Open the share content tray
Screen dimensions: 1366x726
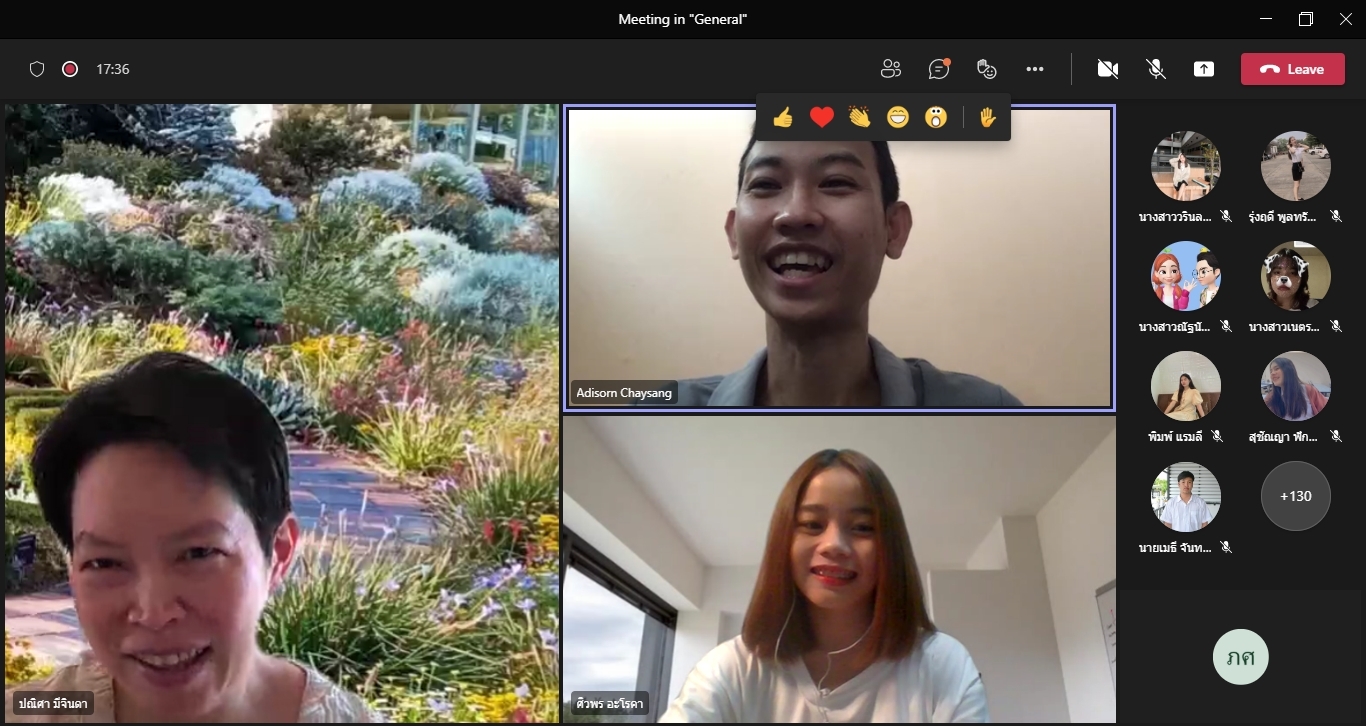[x=1204, y=69]
